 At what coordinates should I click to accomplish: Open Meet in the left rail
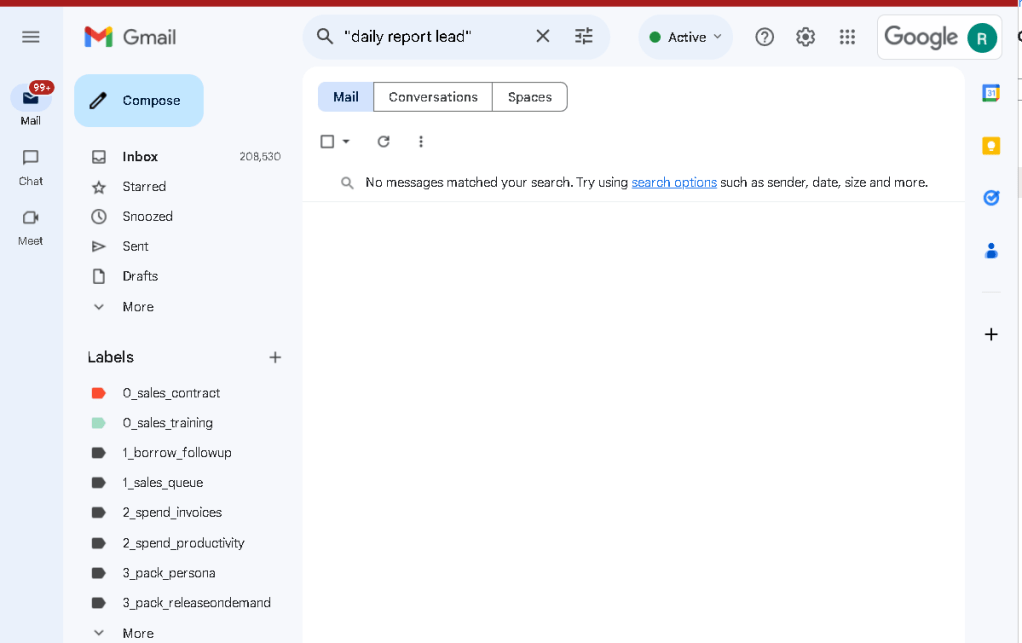coord(31,228)
